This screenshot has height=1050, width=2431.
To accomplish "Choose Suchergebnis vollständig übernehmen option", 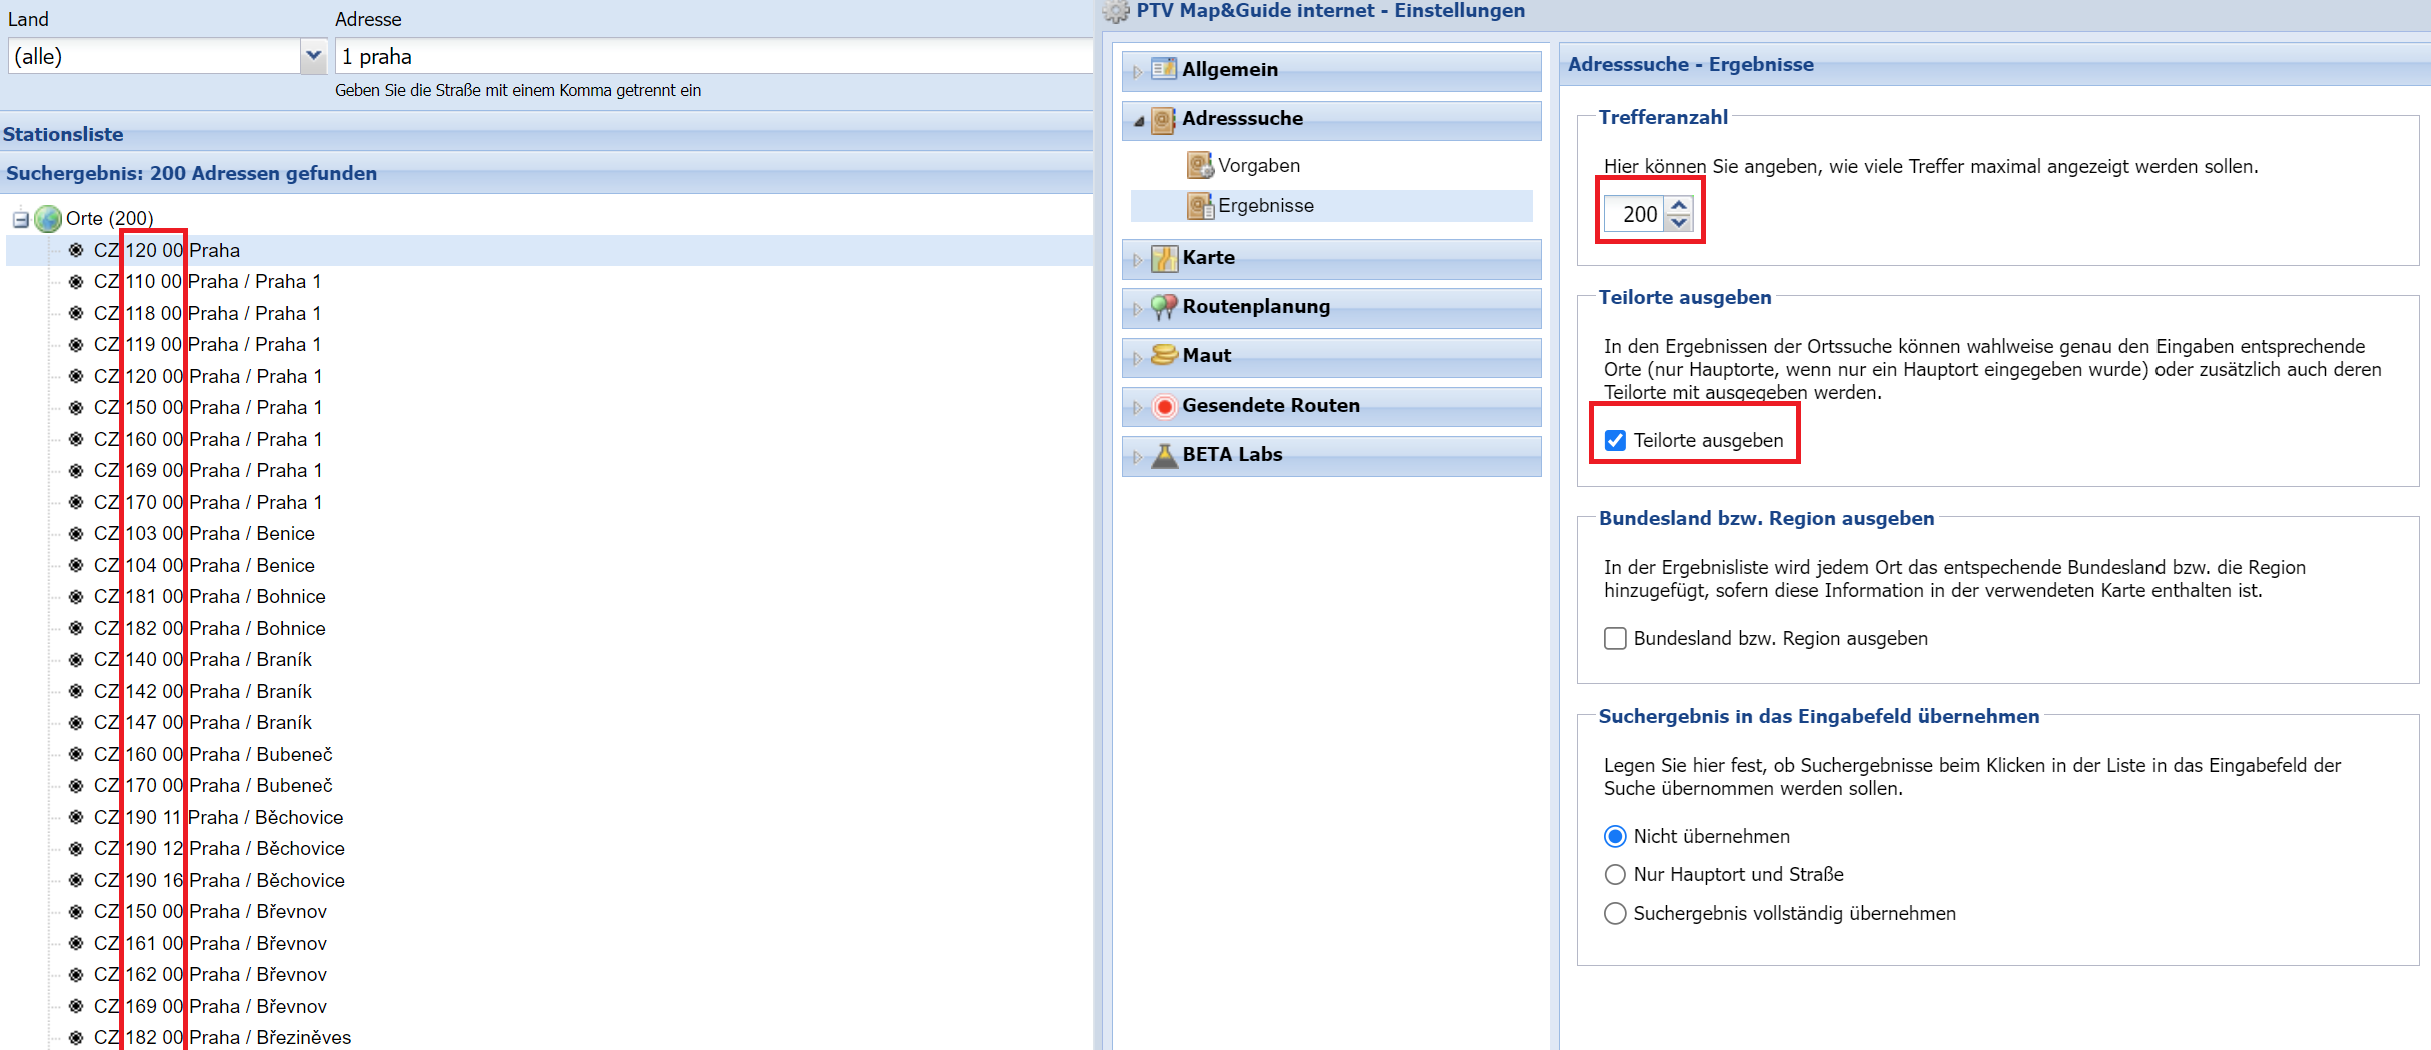I will pyautogui.click(x=1615, y=914).
